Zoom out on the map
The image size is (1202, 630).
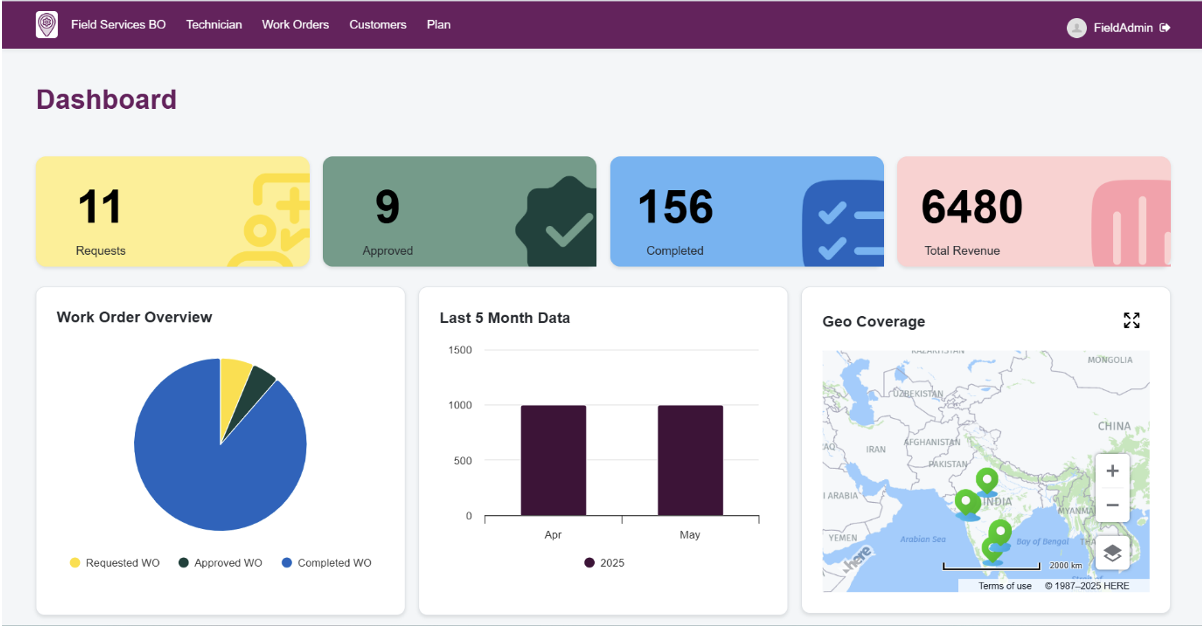[x=1112, y=505]
